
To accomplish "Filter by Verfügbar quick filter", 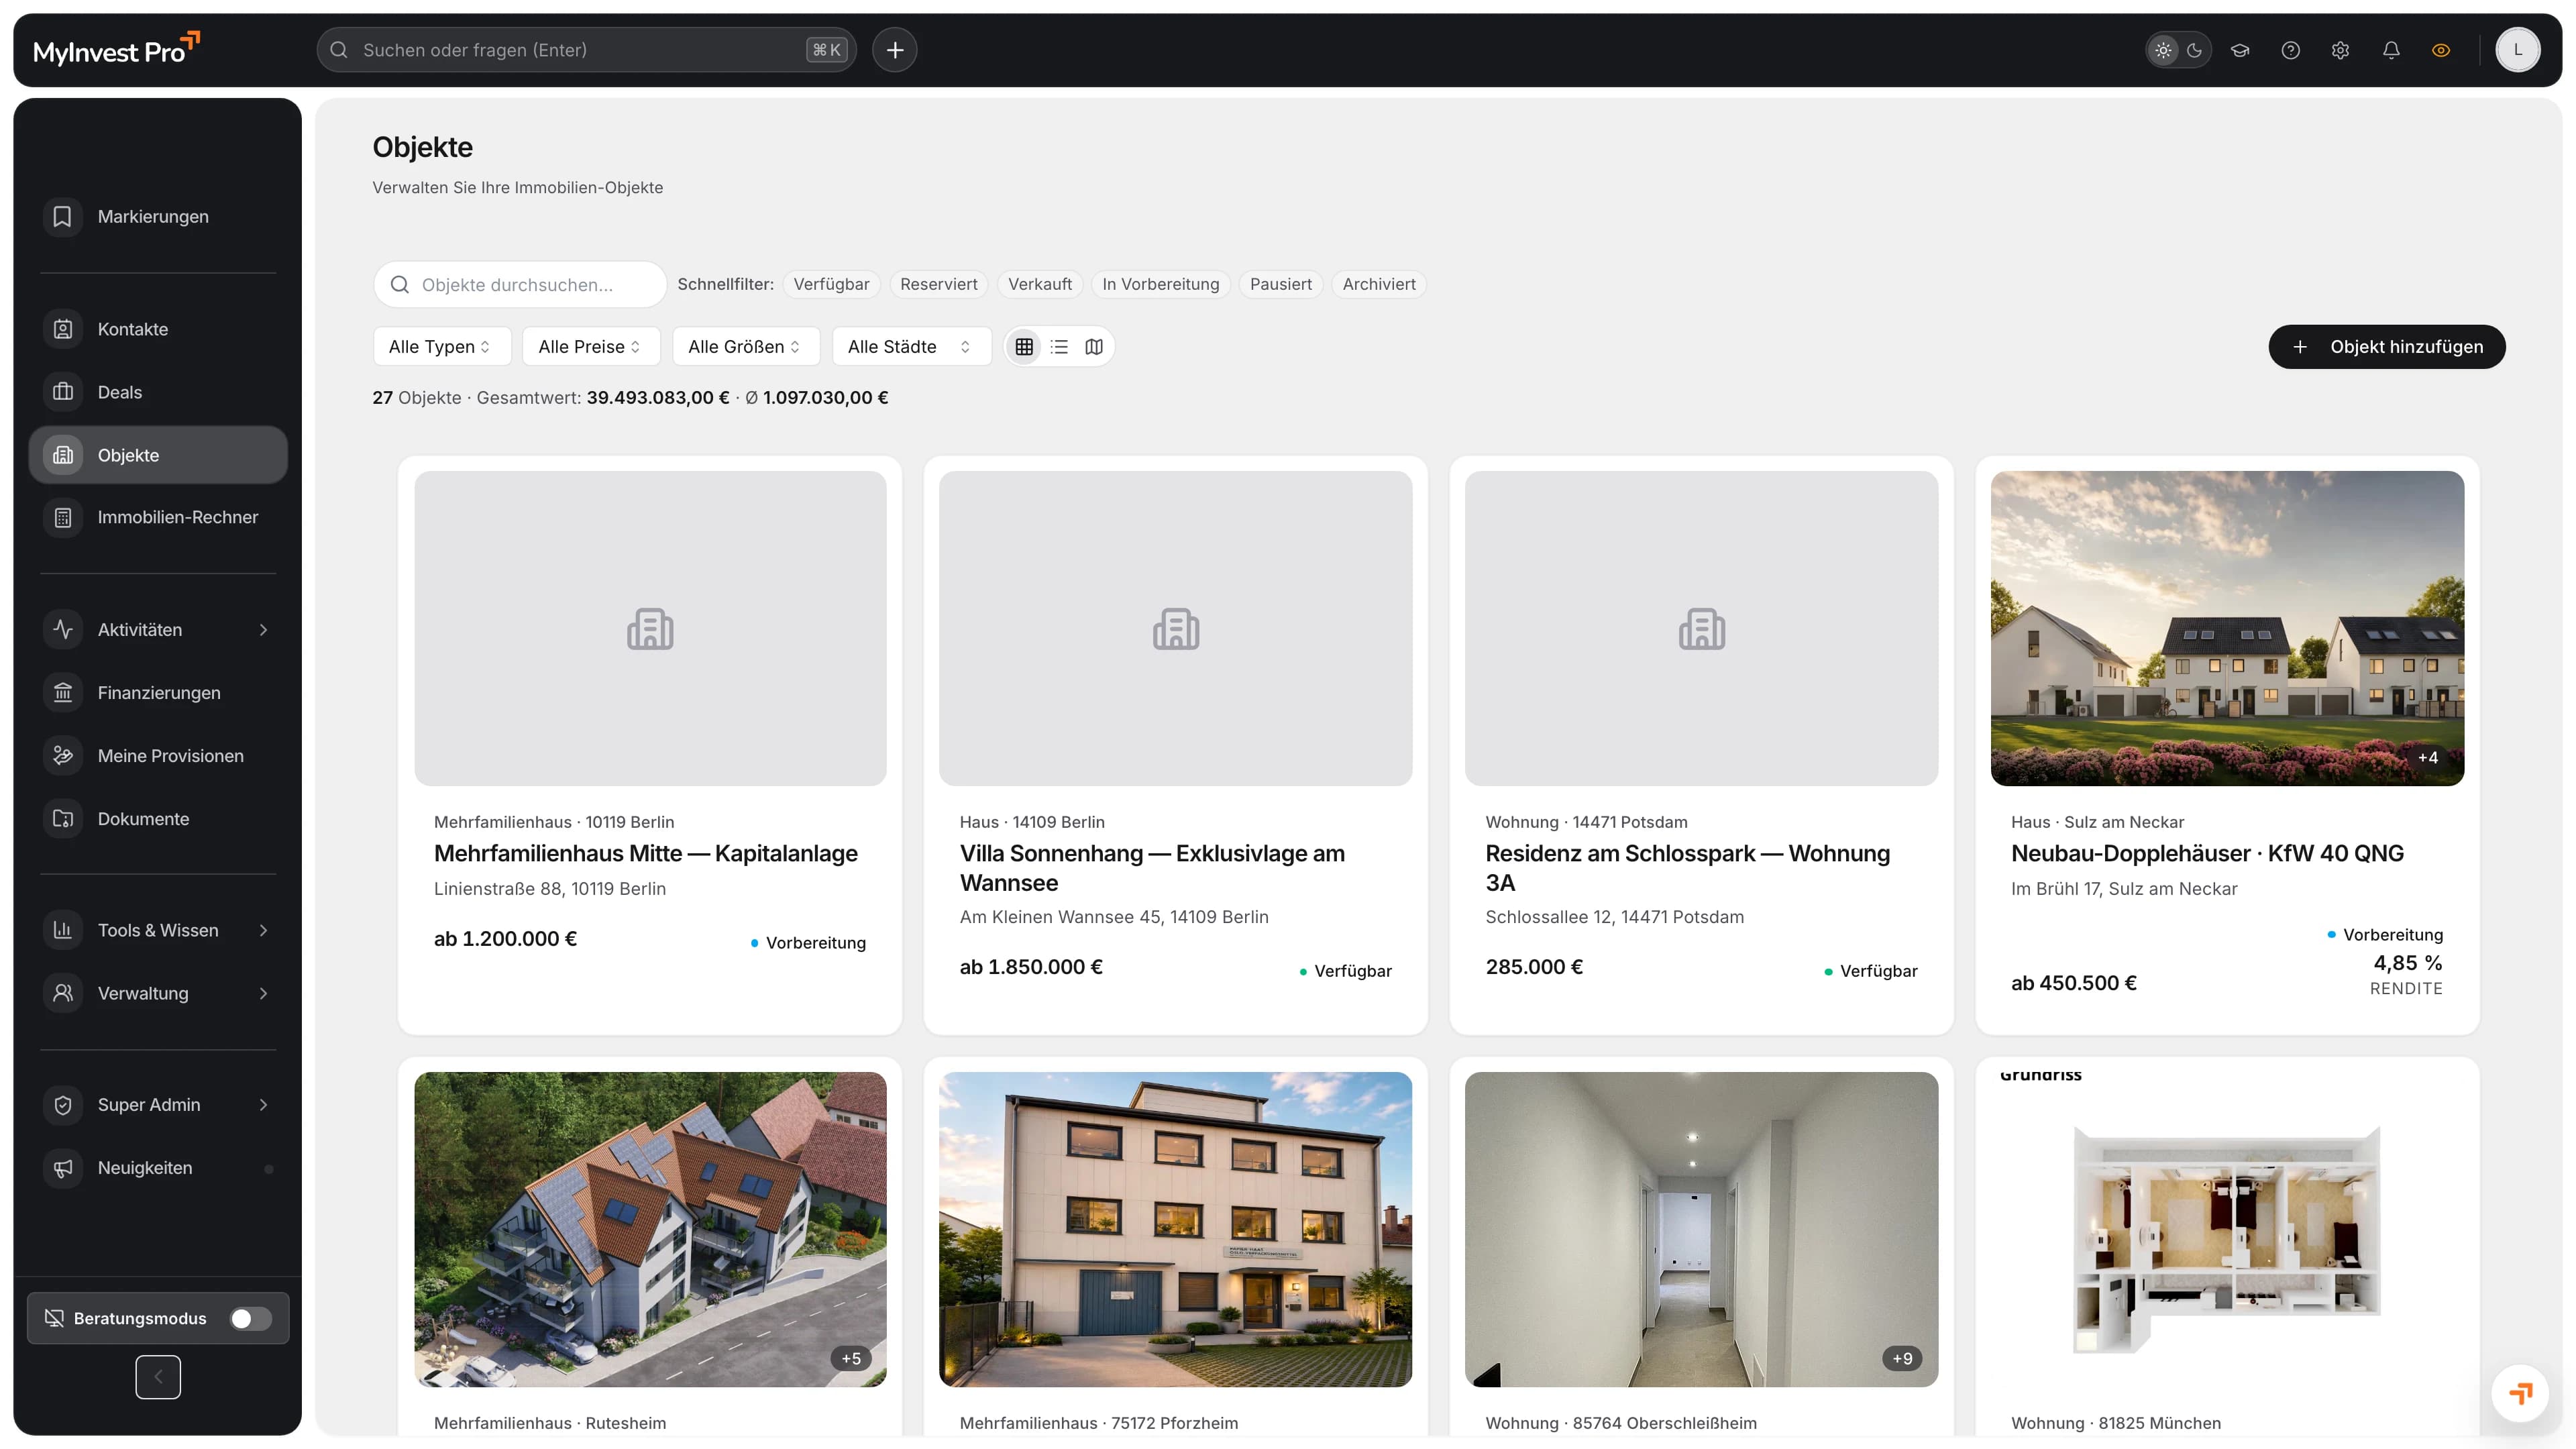I will click(x=831, y=284).
